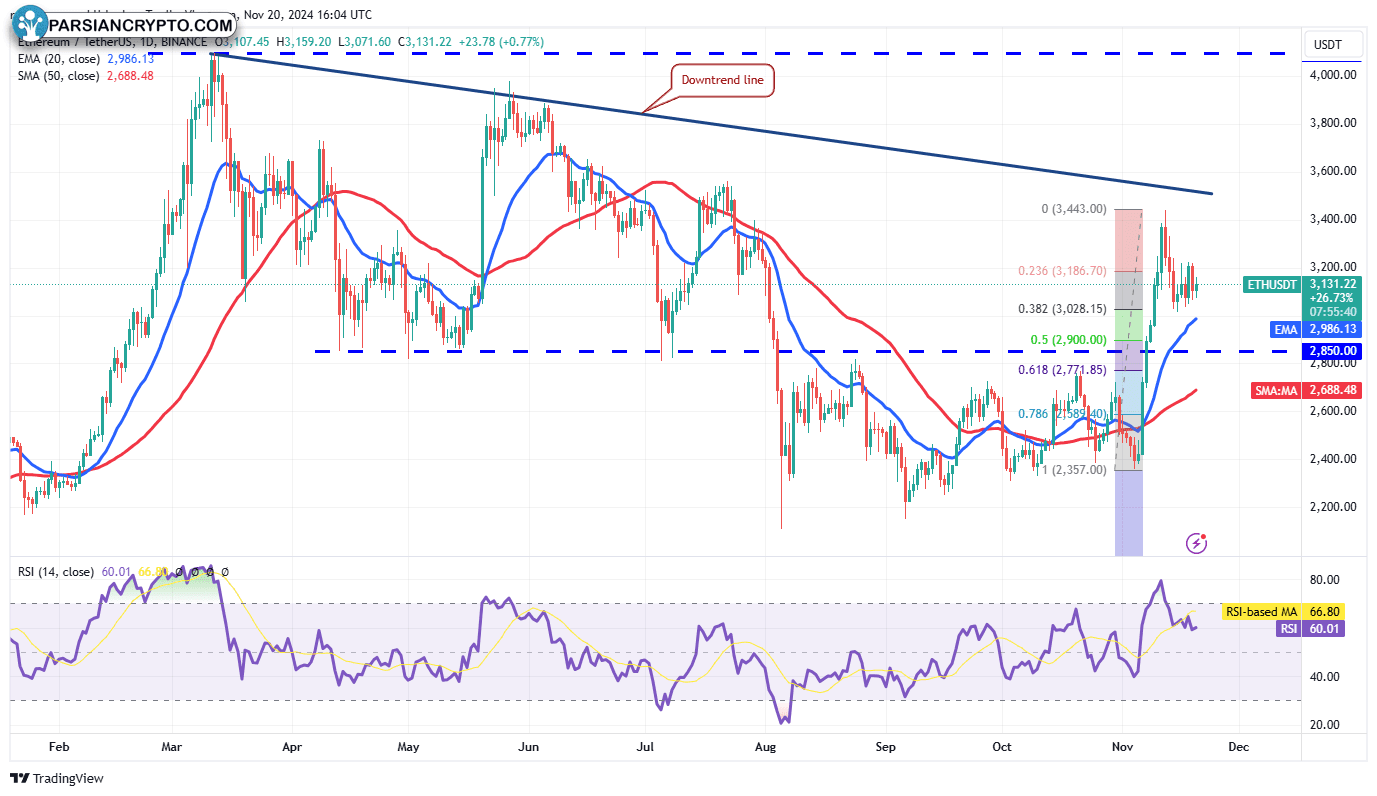Open the TradingView logo link
The image size is (1377, 796).
click(57, 778)
